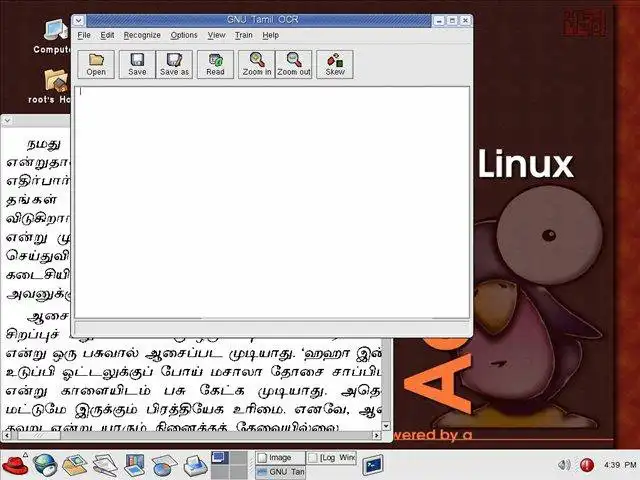Click the Save as toolbar button
This screenshot has width=640, height=480.
(x=174, y=64)
